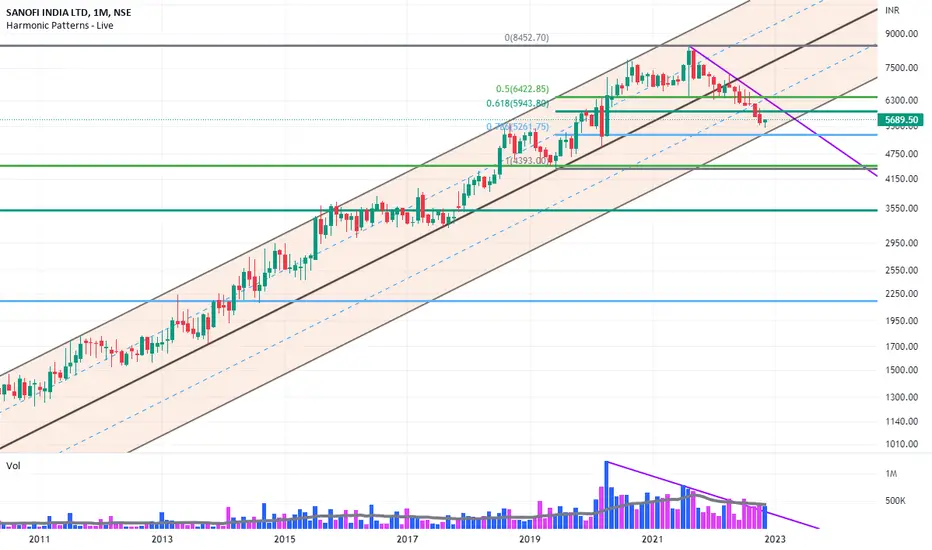Click the 1140.00 price axis label
Screen dimensions: 932x550
point(901,422)
